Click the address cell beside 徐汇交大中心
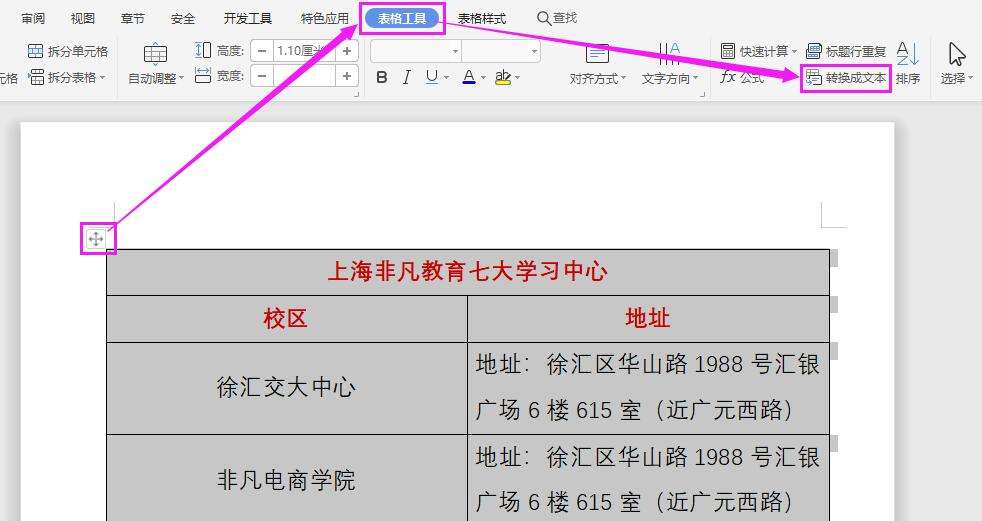This screenshot has height=521, width=982. 648,388
